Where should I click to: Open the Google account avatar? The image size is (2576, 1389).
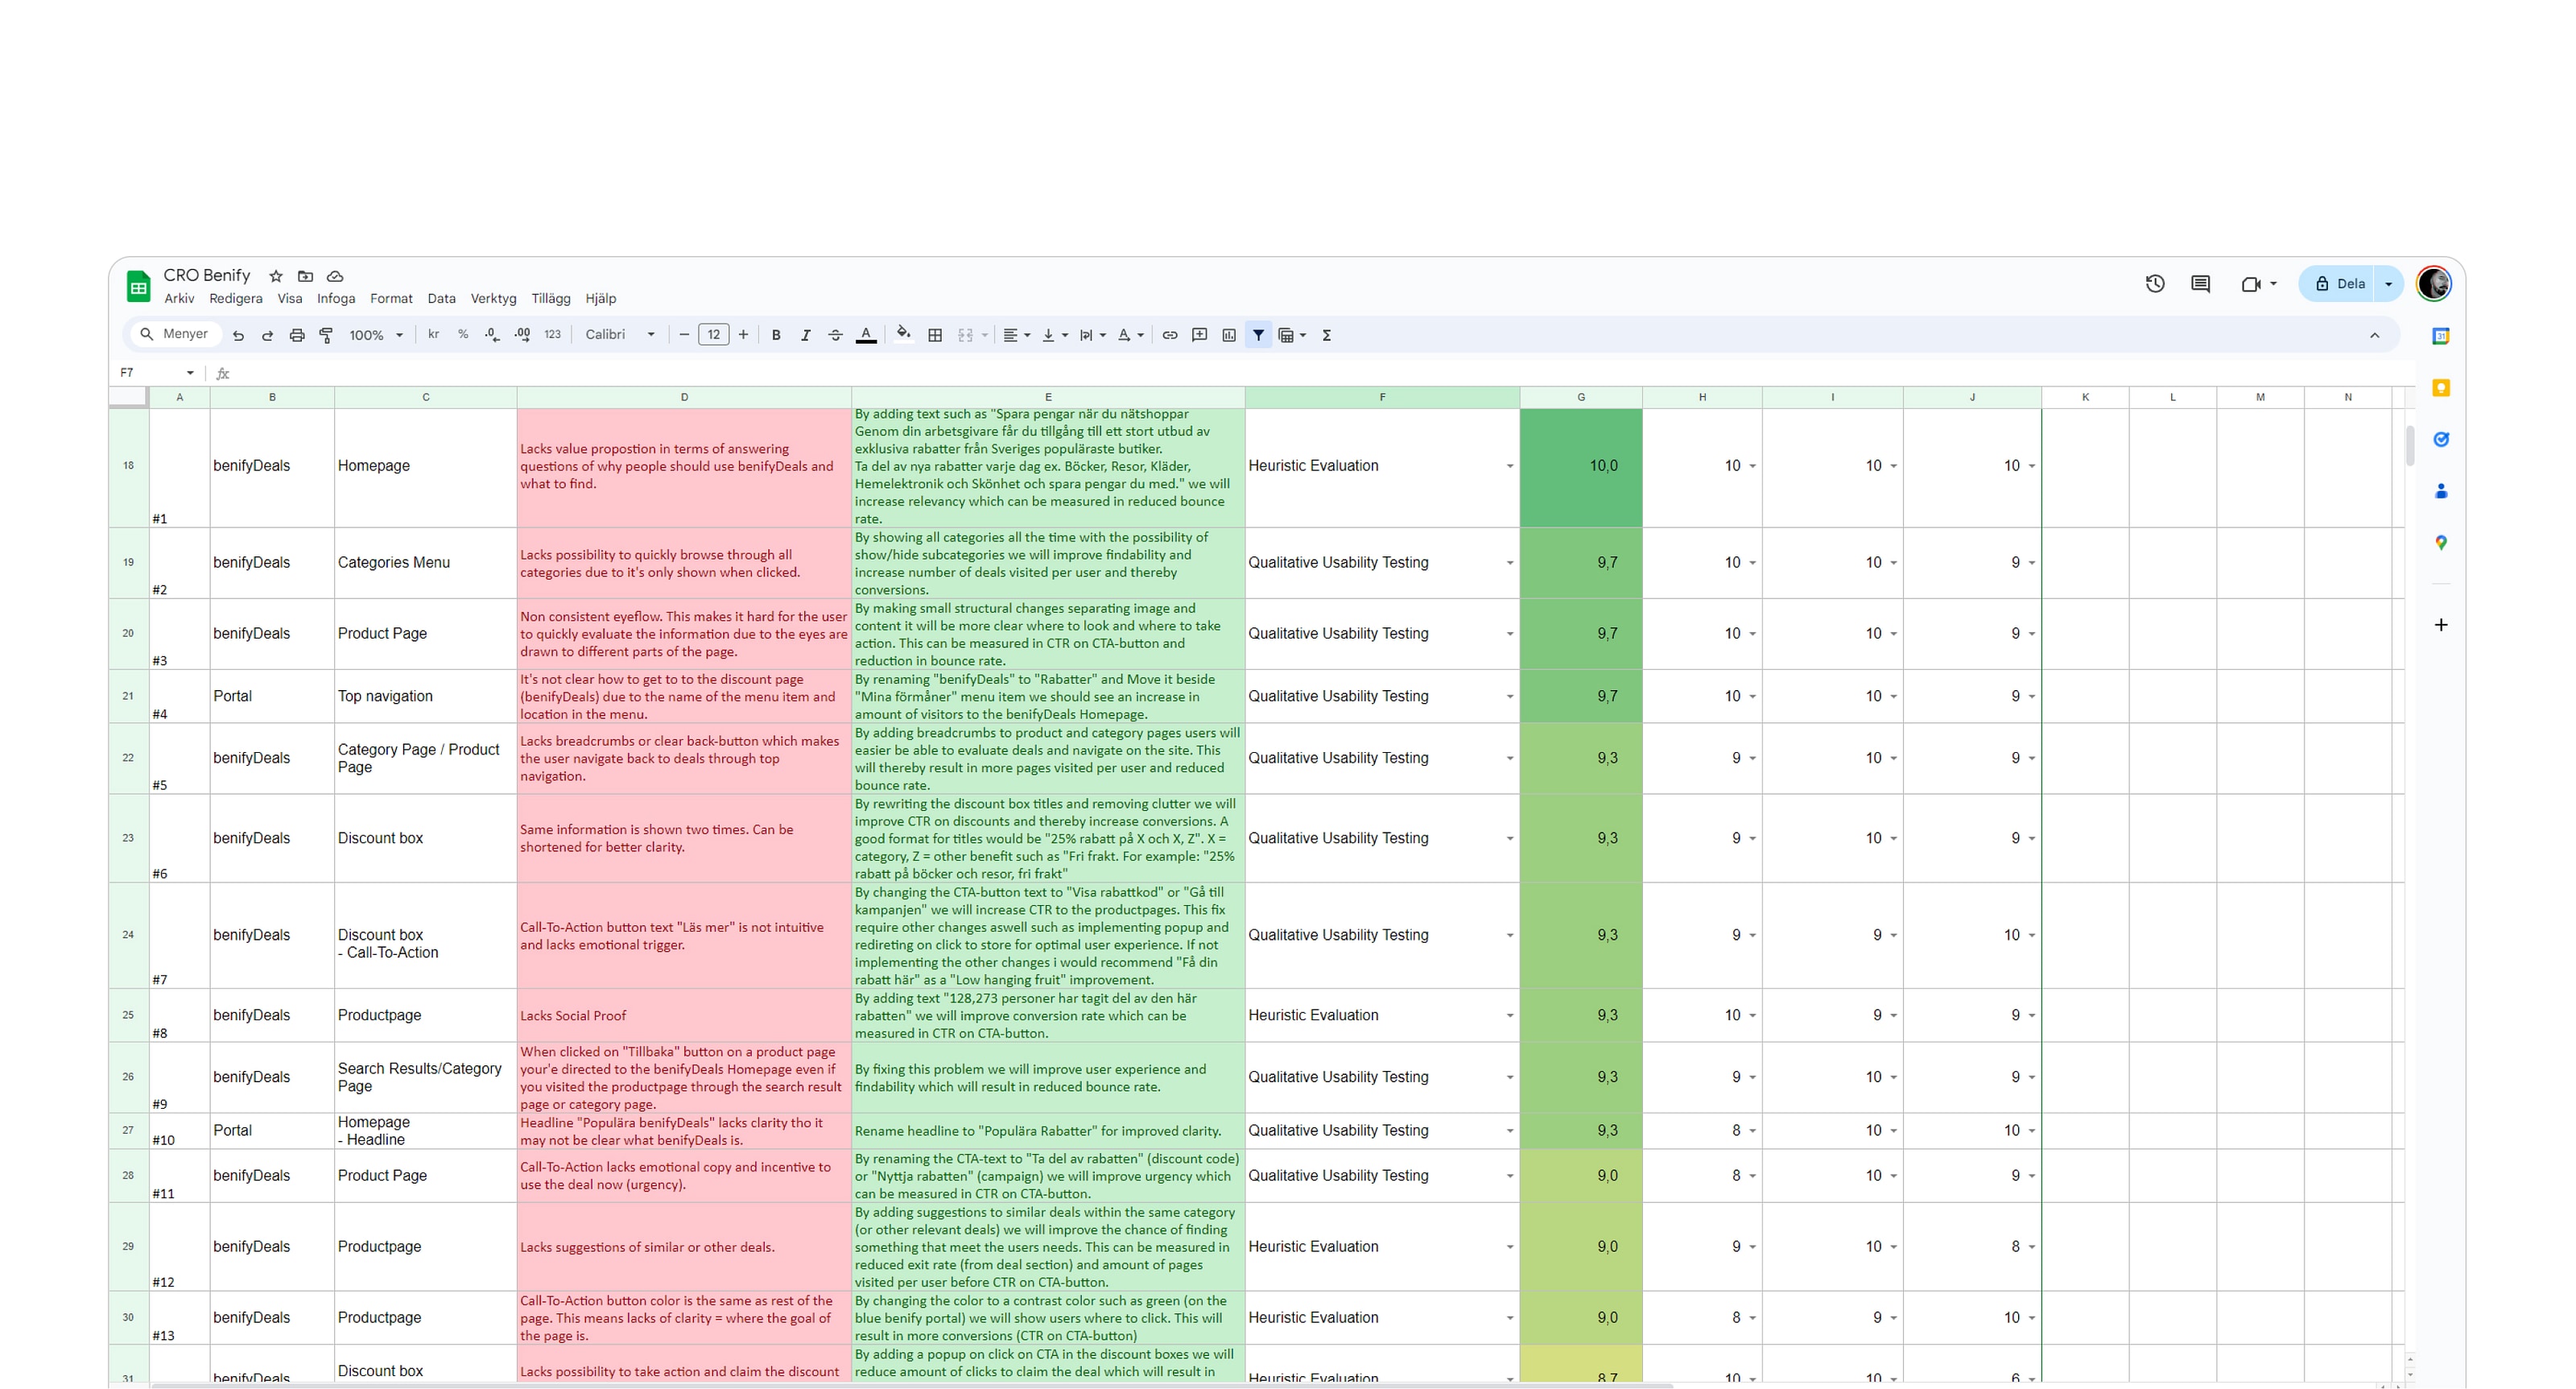(2434, 284)
